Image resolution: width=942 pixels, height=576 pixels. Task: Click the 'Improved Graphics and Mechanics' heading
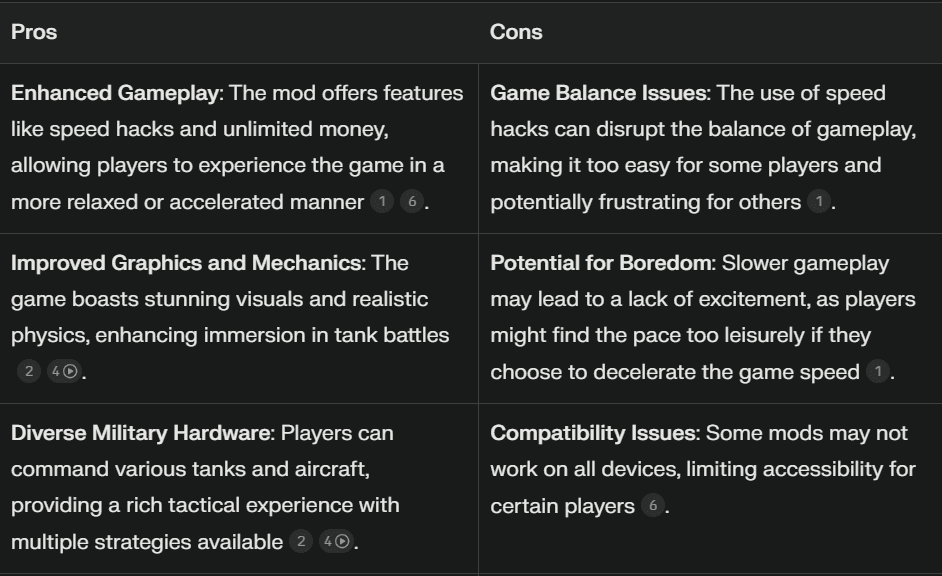point(186,263)
